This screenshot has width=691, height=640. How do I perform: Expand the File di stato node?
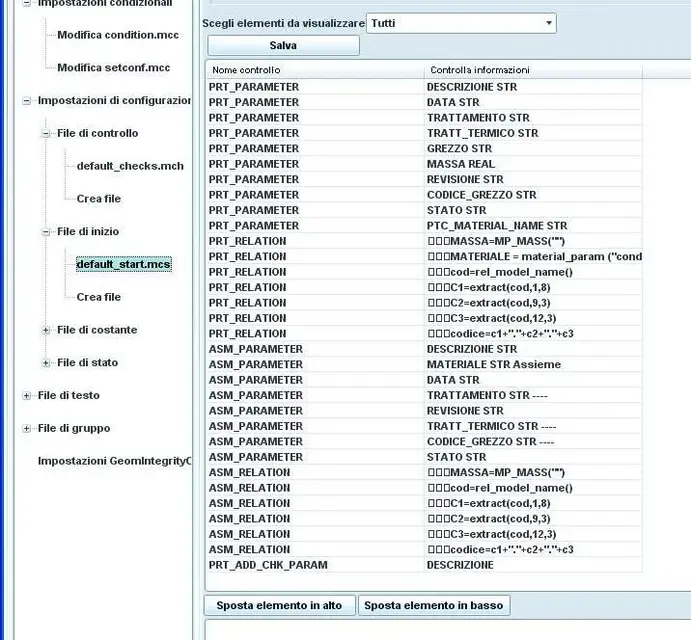[x=46, y=363]
